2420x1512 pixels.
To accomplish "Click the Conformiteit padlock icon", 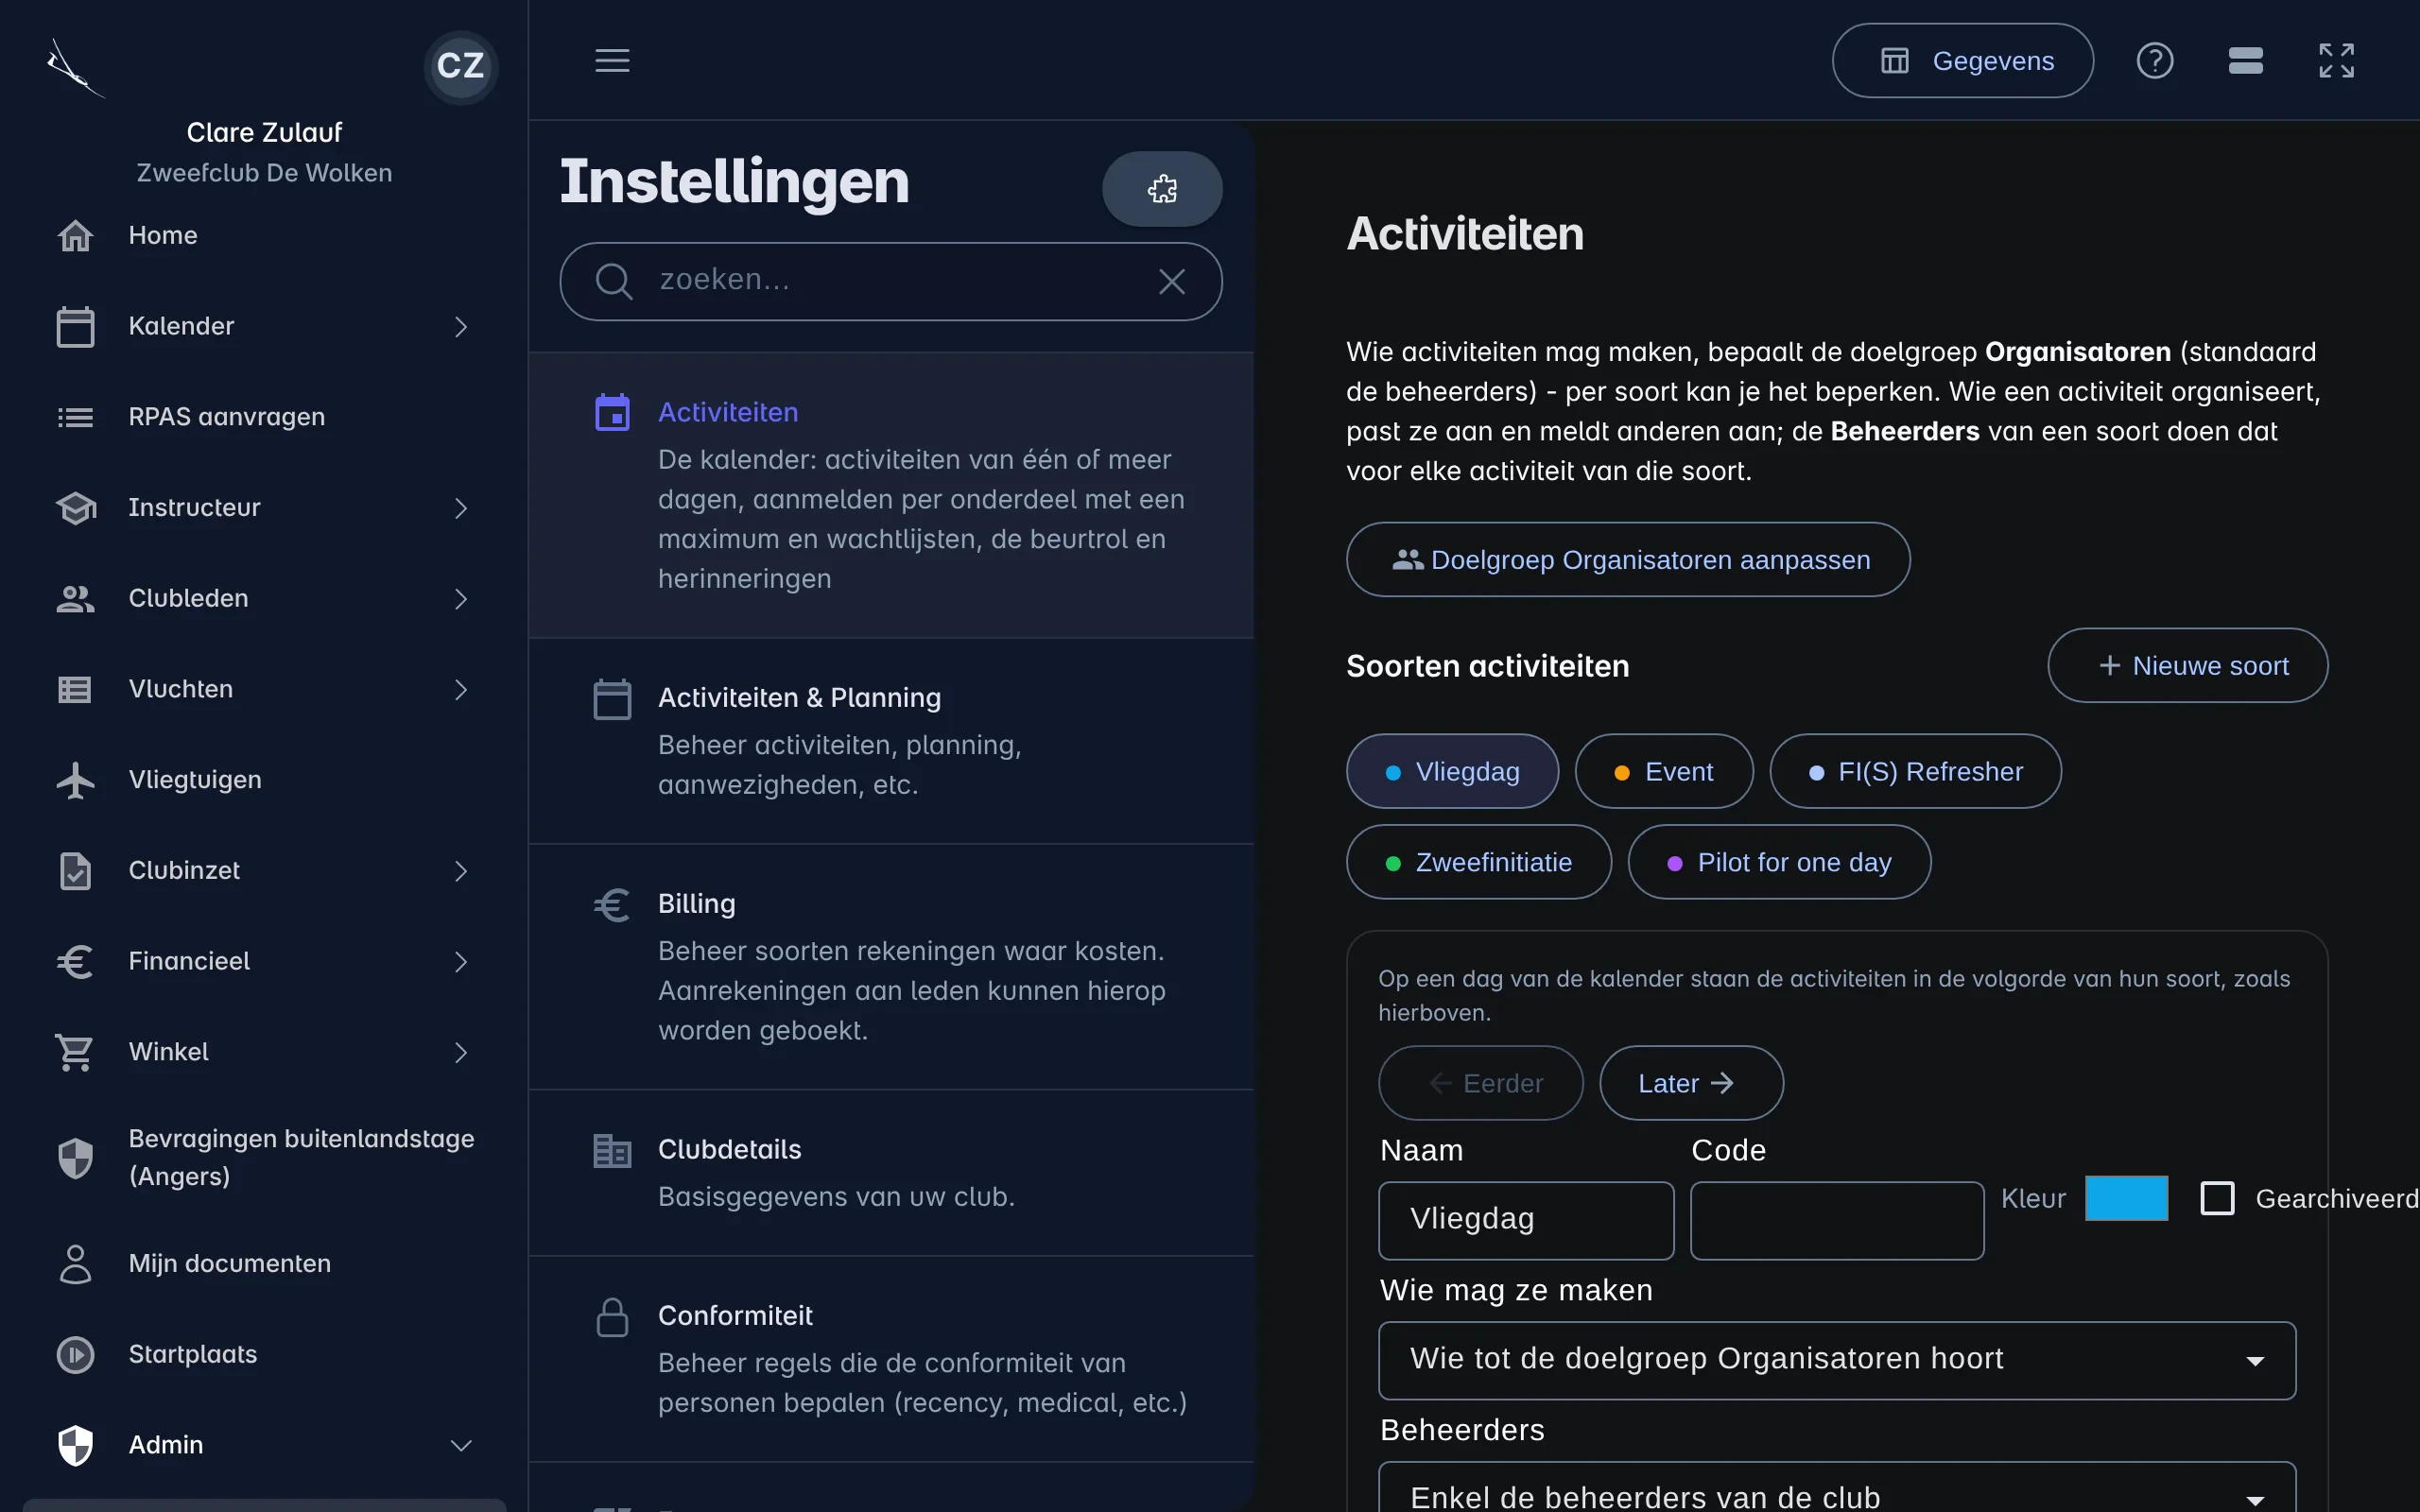I will coord(612,1317).
